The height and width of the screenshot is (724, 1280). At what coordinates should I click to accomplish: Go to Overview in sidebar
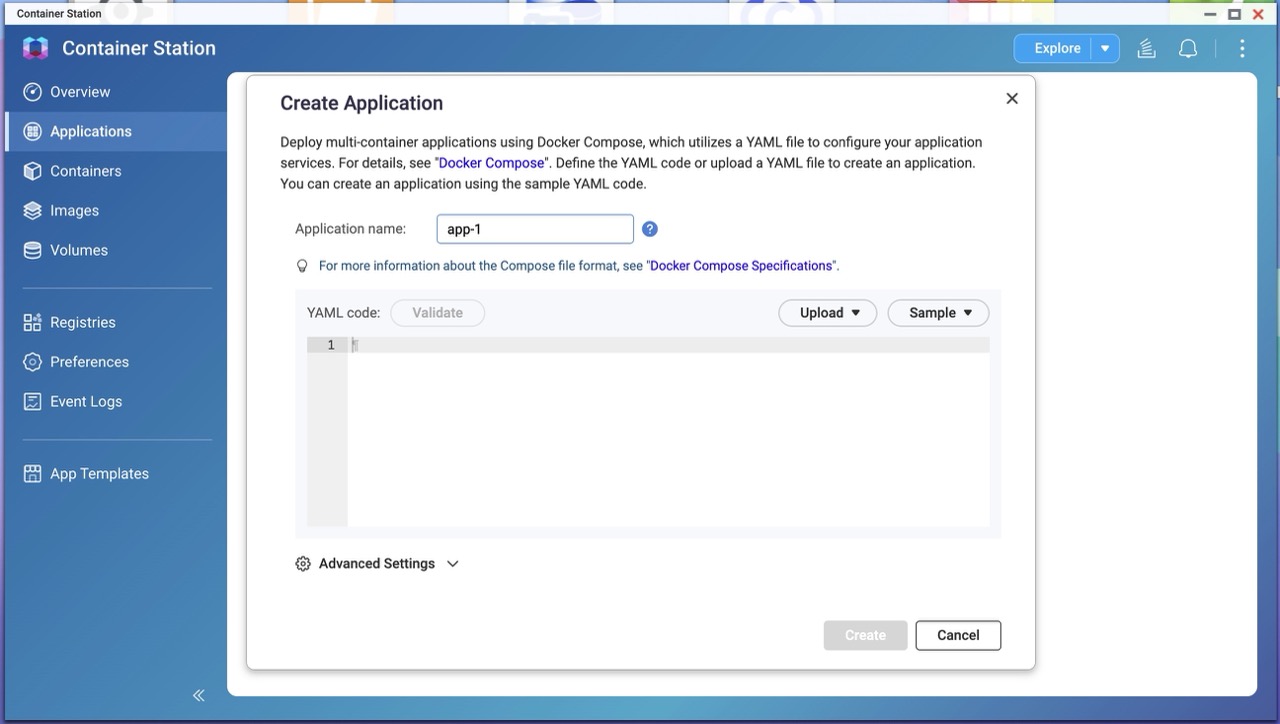(80, 92)
